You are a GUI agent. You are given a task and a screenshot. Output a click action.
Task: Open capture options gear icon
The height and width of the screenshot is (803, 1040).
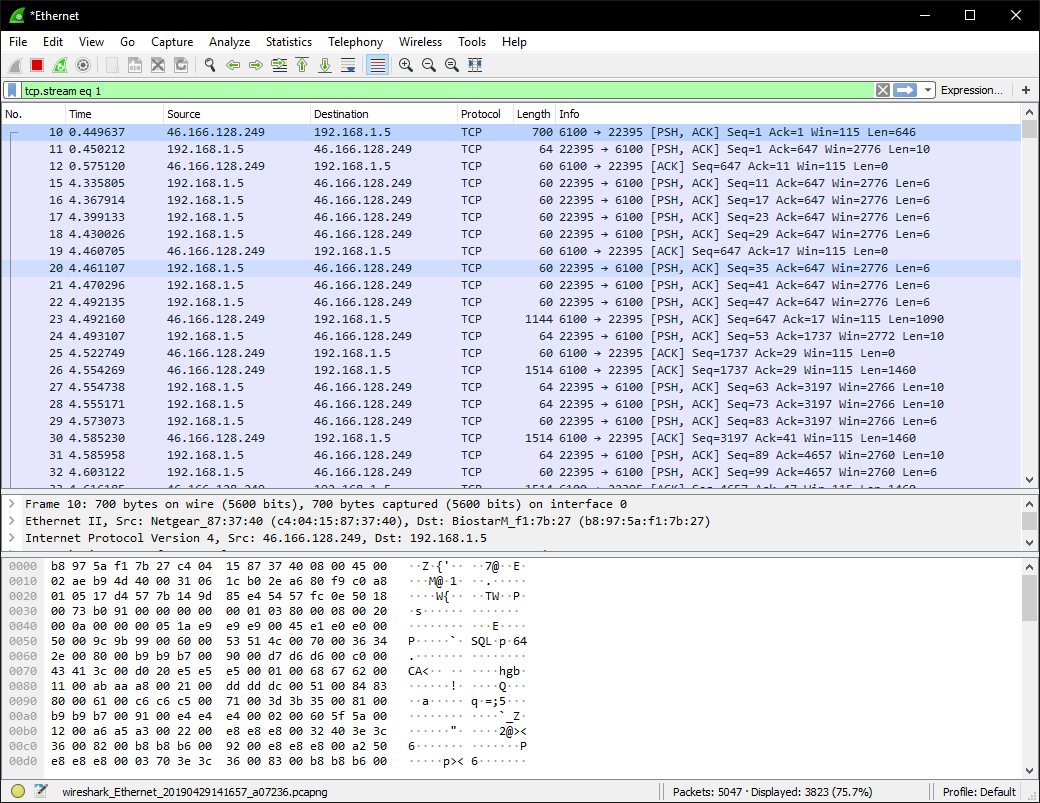pyautogui.click(x=83, y=65)
